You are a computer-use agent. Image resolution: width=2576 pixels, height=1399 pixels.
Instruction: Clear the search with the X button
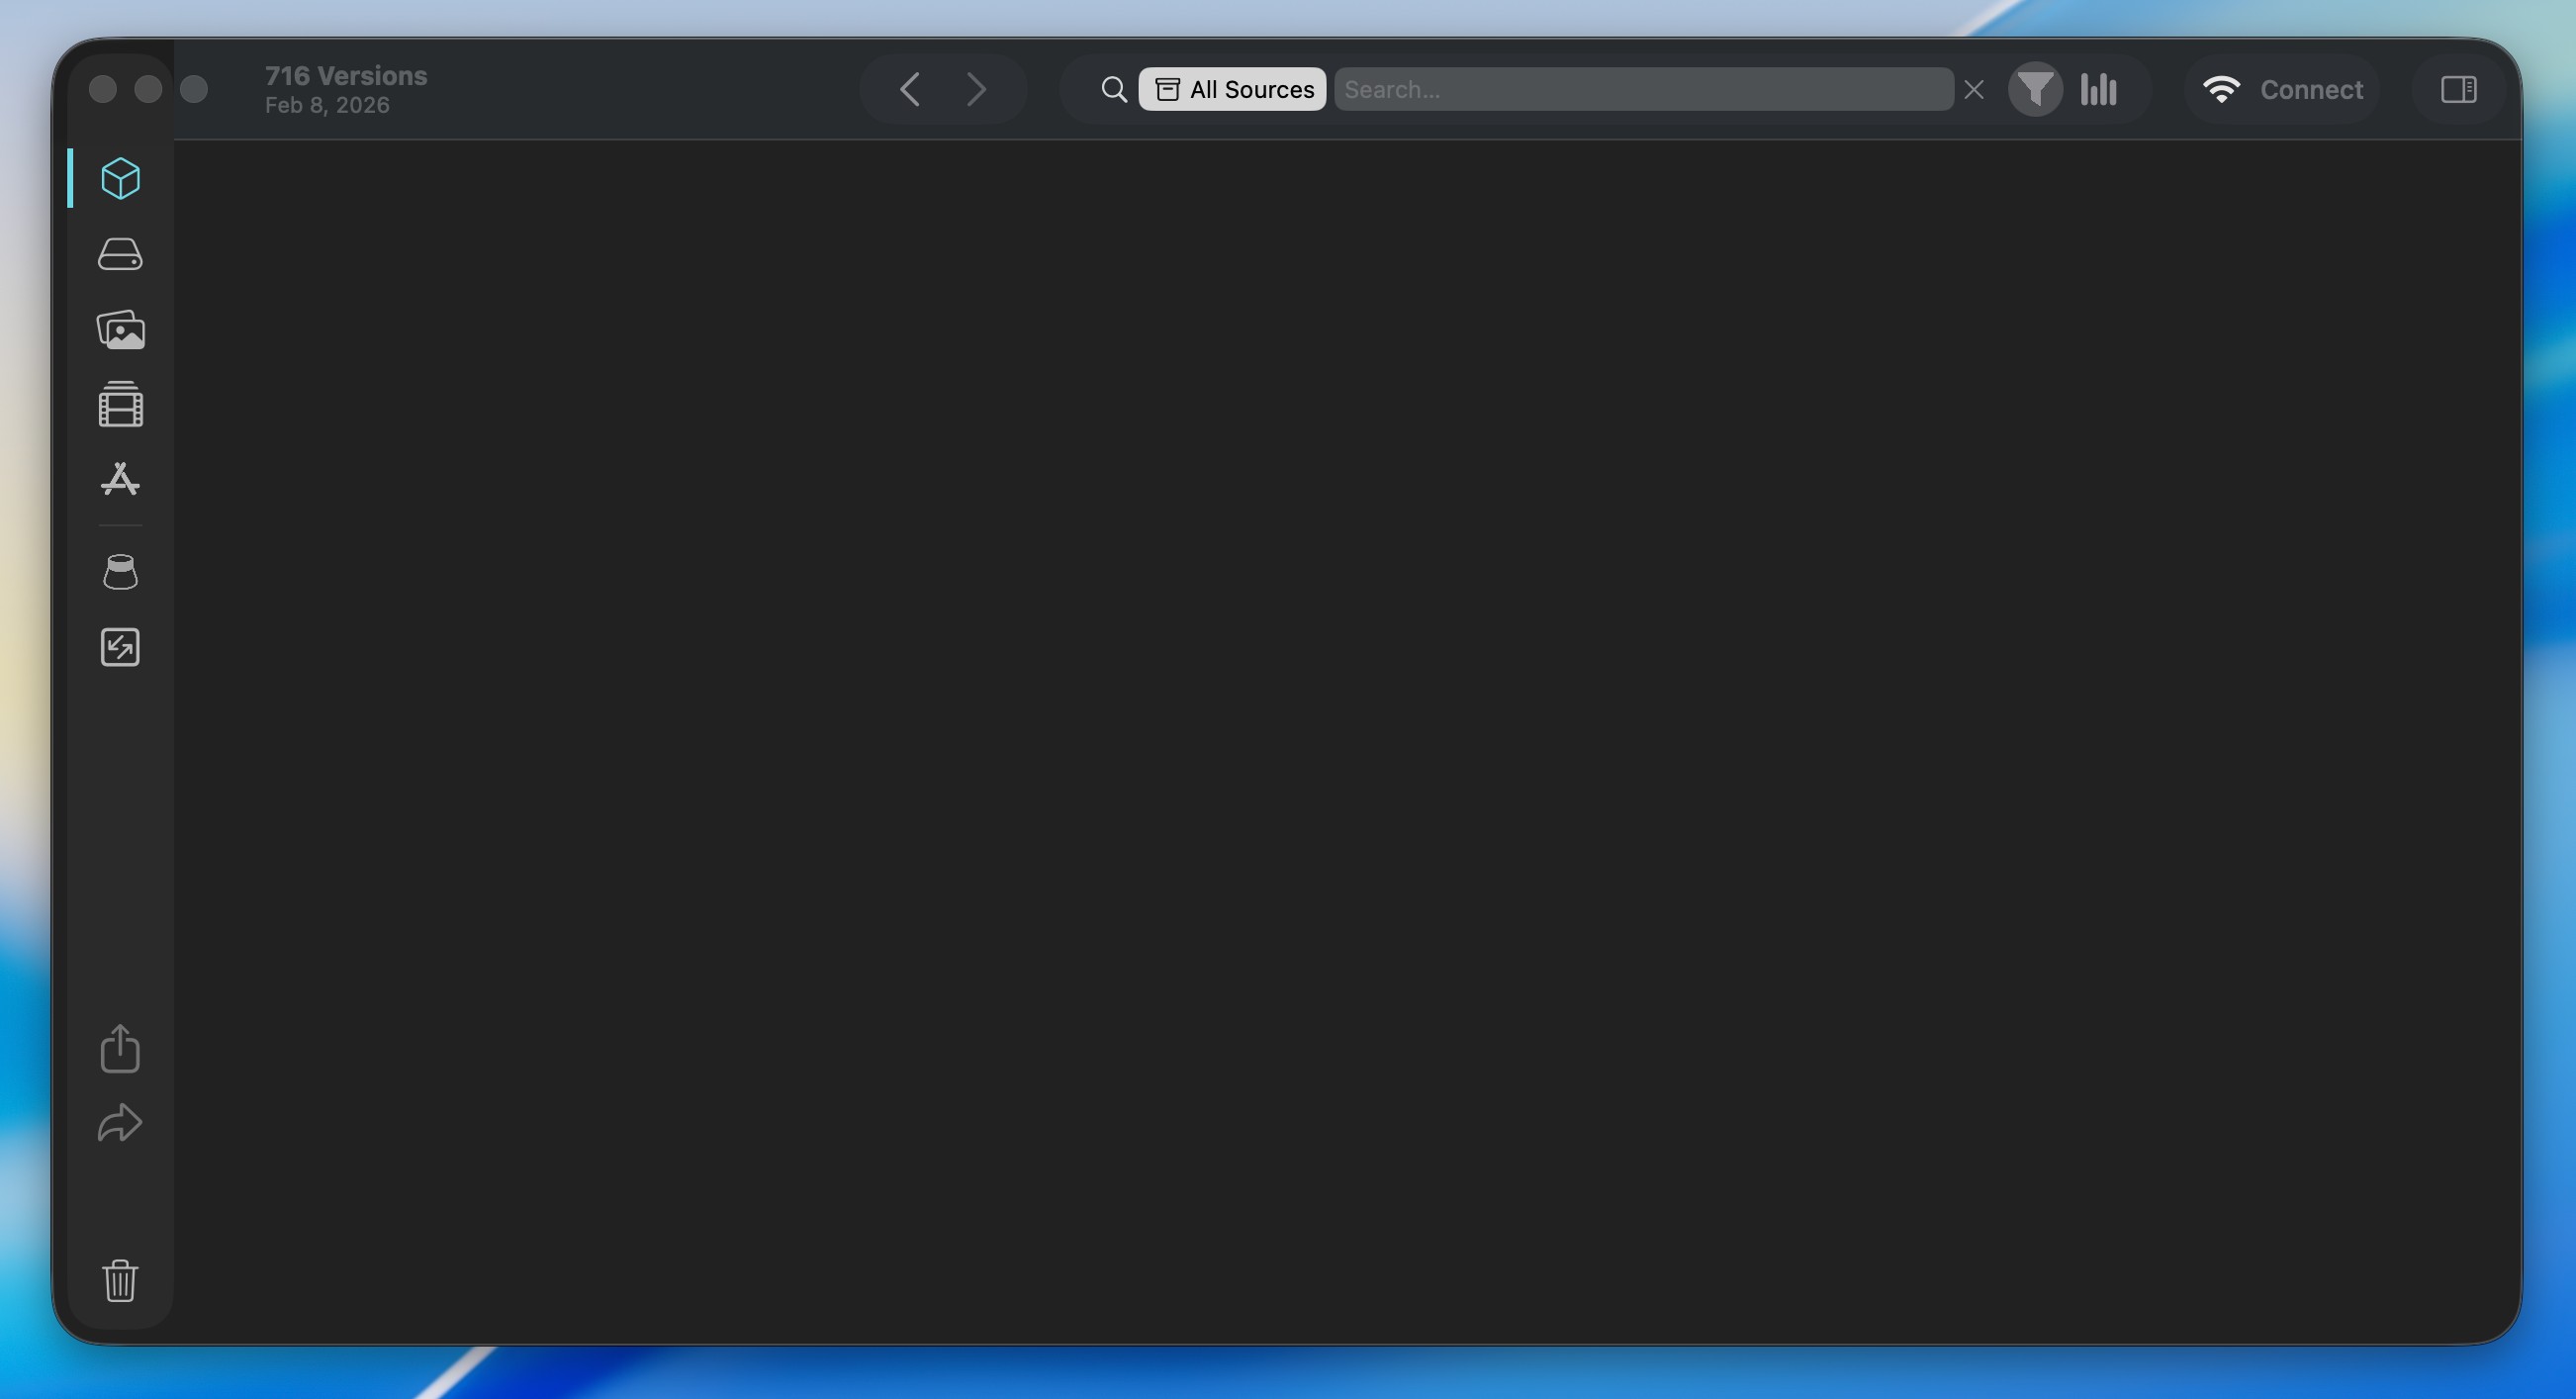tap(1973, 89)
